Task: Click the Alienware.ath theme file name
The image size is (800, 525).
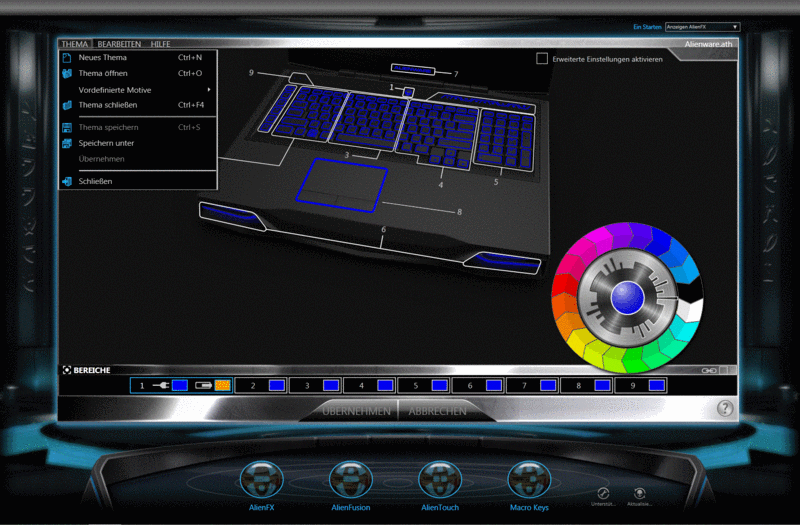Action: pyautogui.click(x=708, y=44)
